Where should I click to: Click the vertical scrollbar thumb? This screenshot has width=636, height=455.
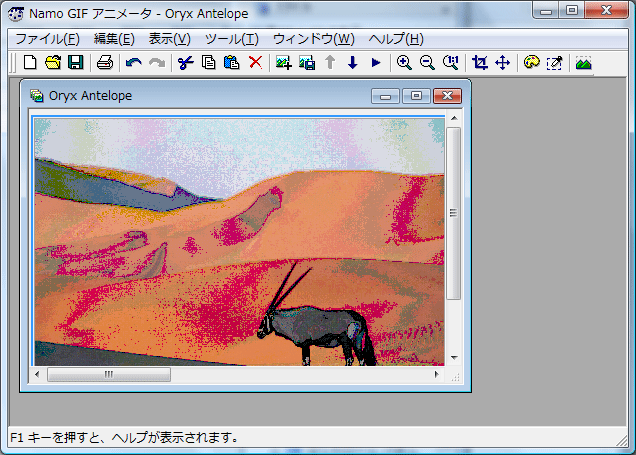[453, 213]
